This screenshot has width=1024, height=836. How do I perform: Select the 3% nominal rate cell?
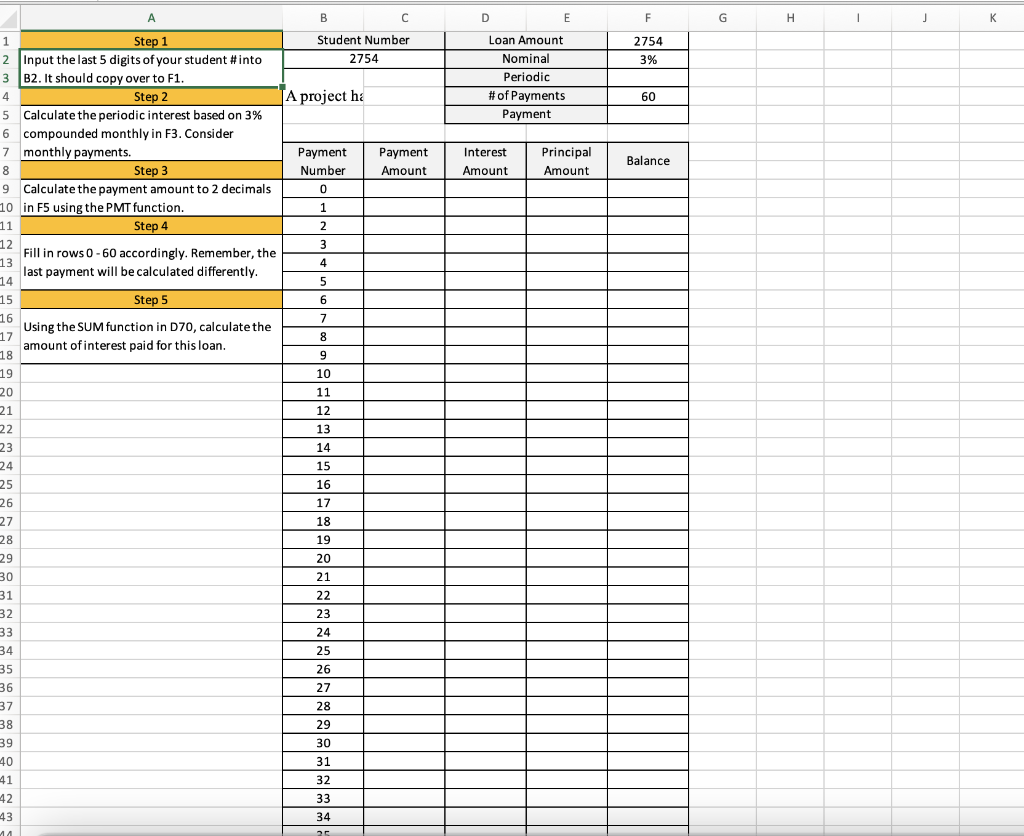click(x=648, y=59)
